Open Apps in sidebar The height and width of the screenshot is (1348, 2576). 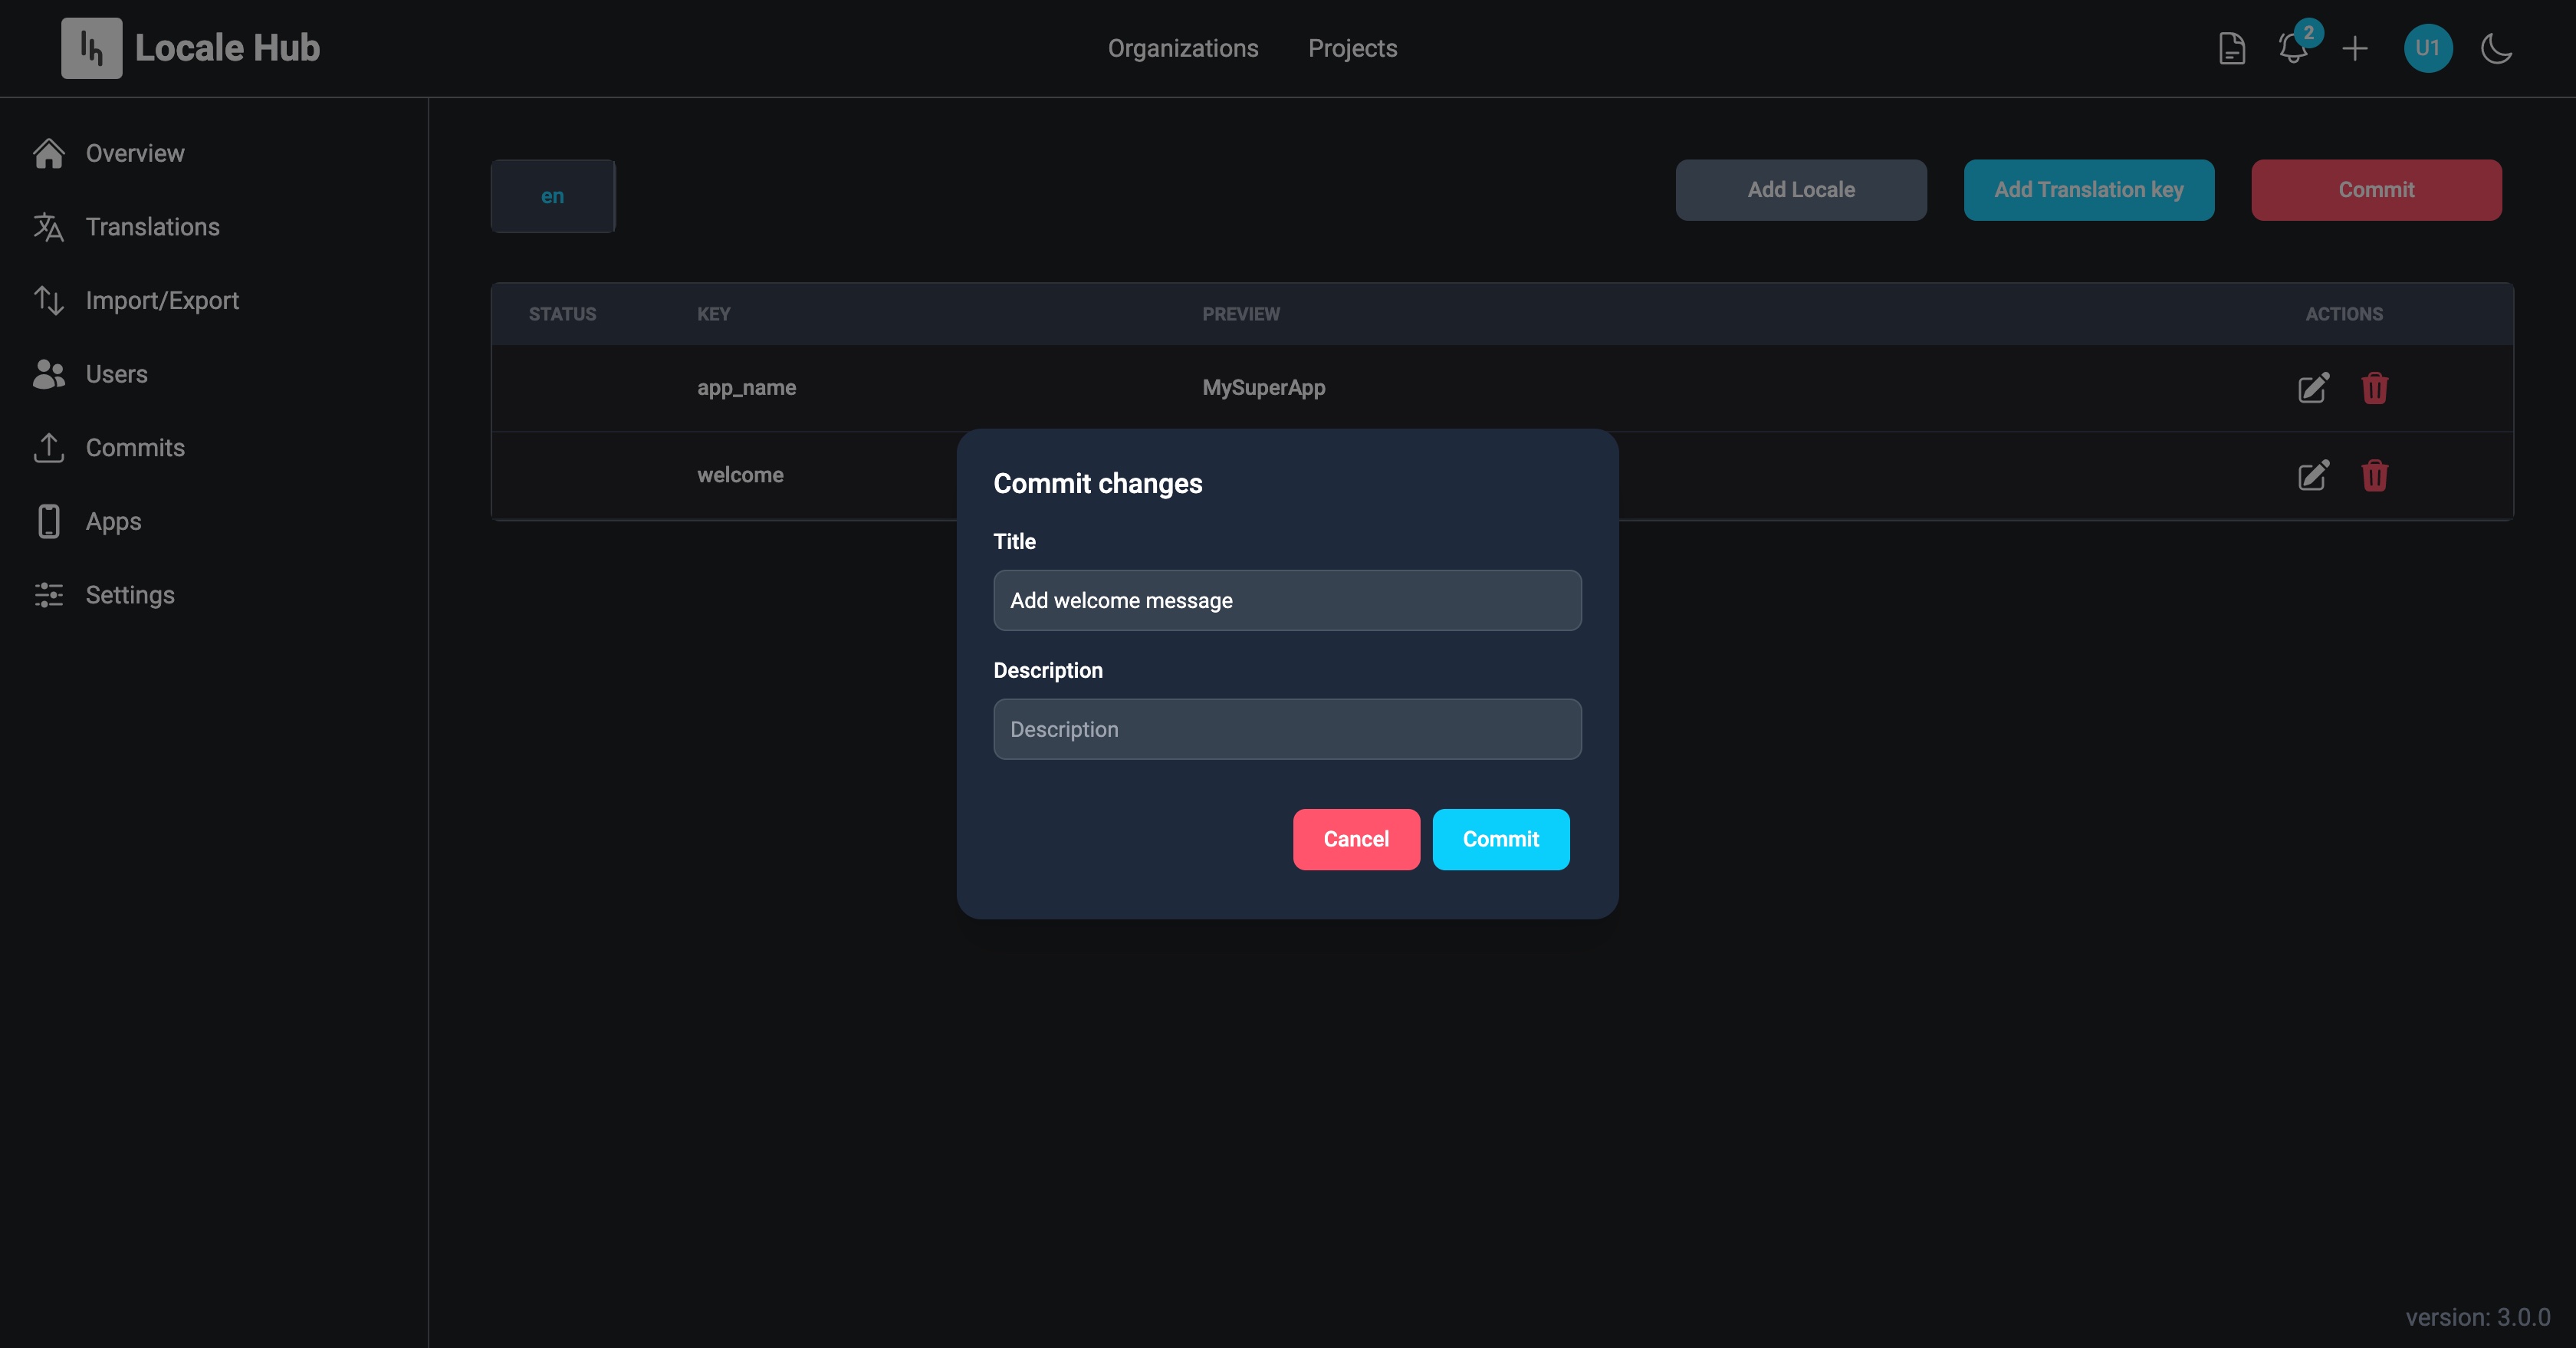[x=87, y=521]
